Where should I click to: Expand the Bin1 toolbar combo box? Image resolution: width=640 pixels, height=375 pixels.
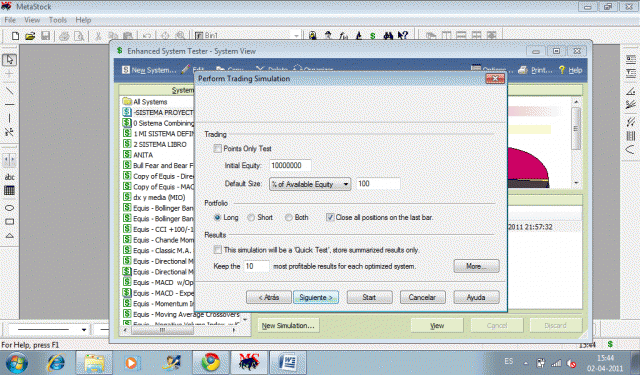click(x=296, y=36)
